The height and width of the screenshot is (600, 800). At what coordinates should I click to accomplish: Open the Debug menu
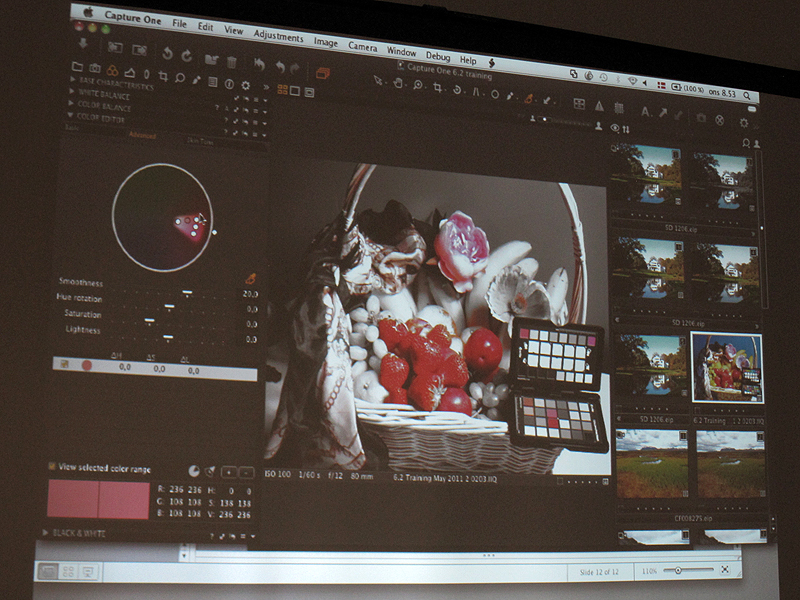tap(438, 56)
